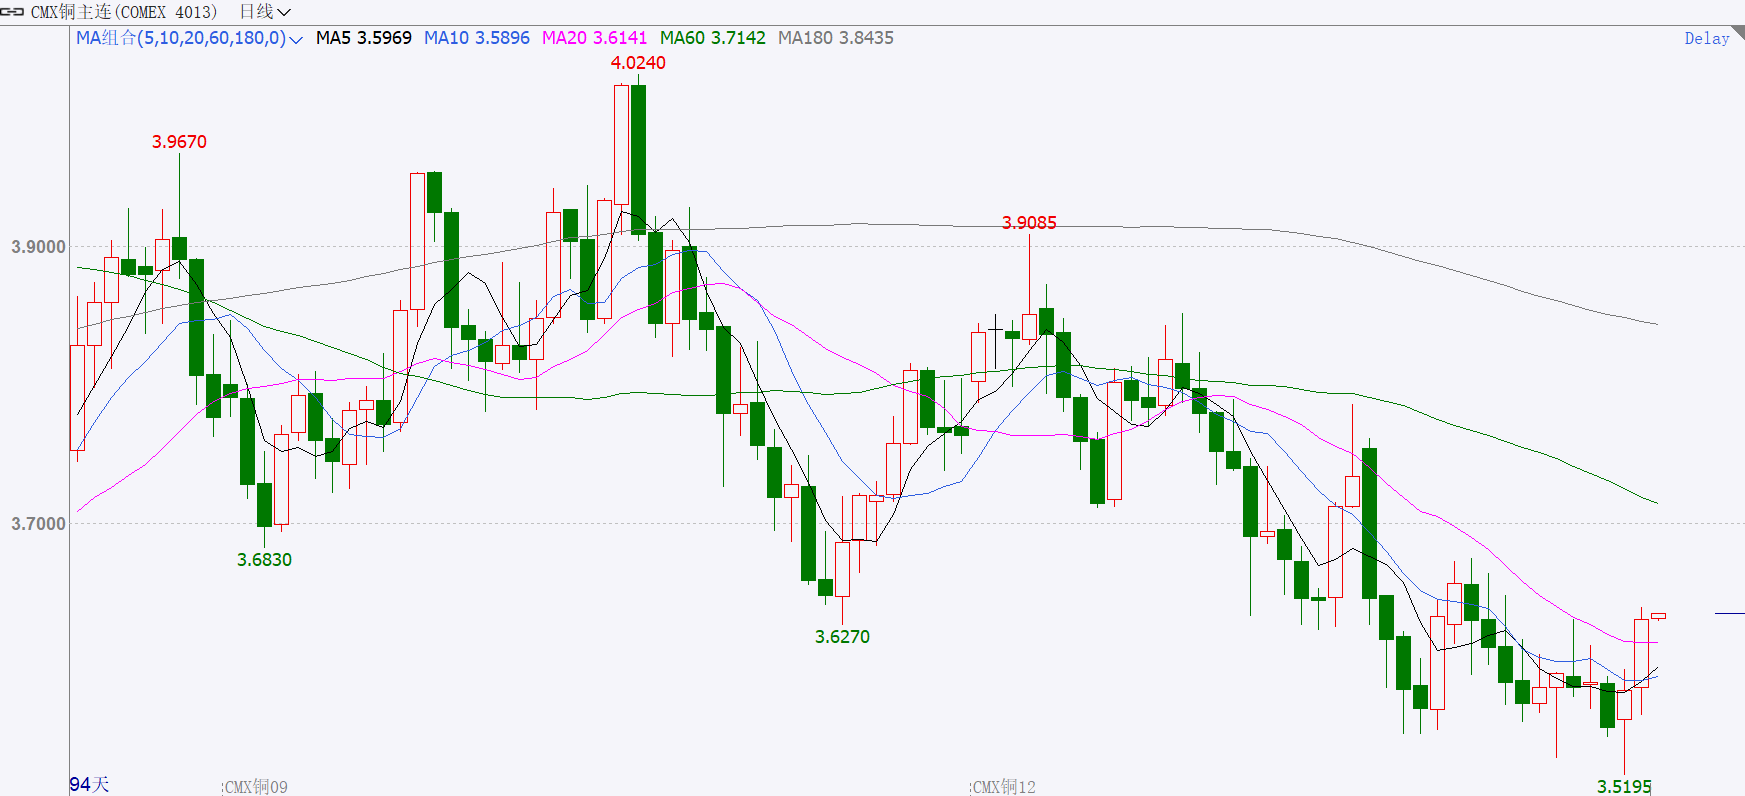Select the MA5 3.5969 readout

[x=364, y=38]
